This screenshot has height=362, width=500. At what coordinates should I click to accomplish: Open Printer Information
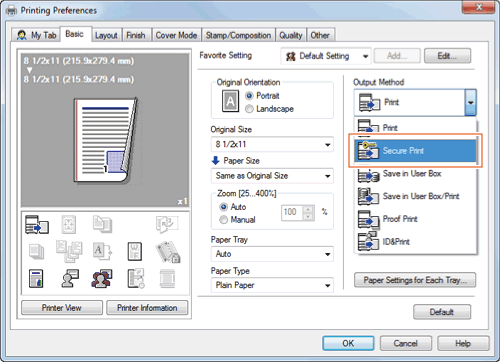pyautogui.click(x=147, y=308)
